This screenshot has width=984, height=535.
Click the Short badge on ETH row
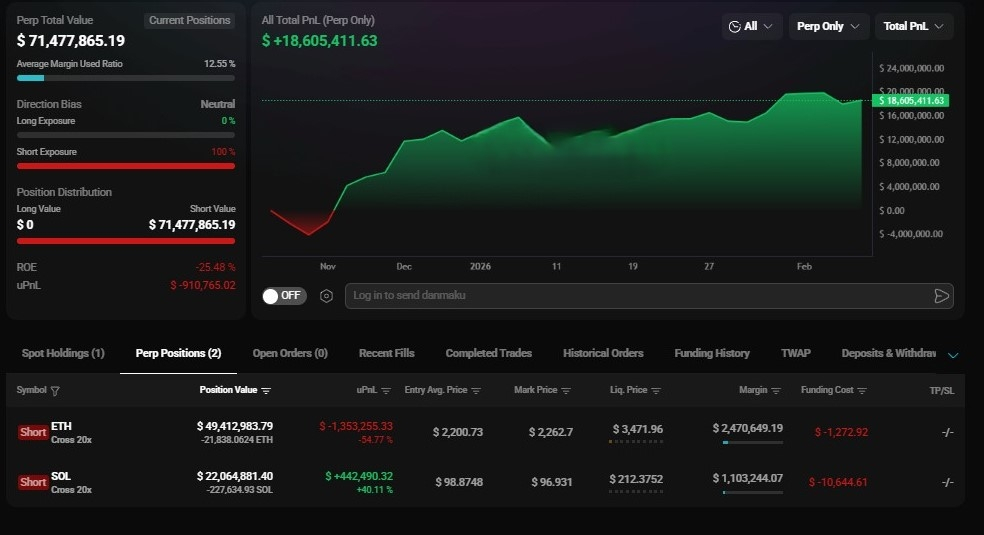(x=33, y=432)
